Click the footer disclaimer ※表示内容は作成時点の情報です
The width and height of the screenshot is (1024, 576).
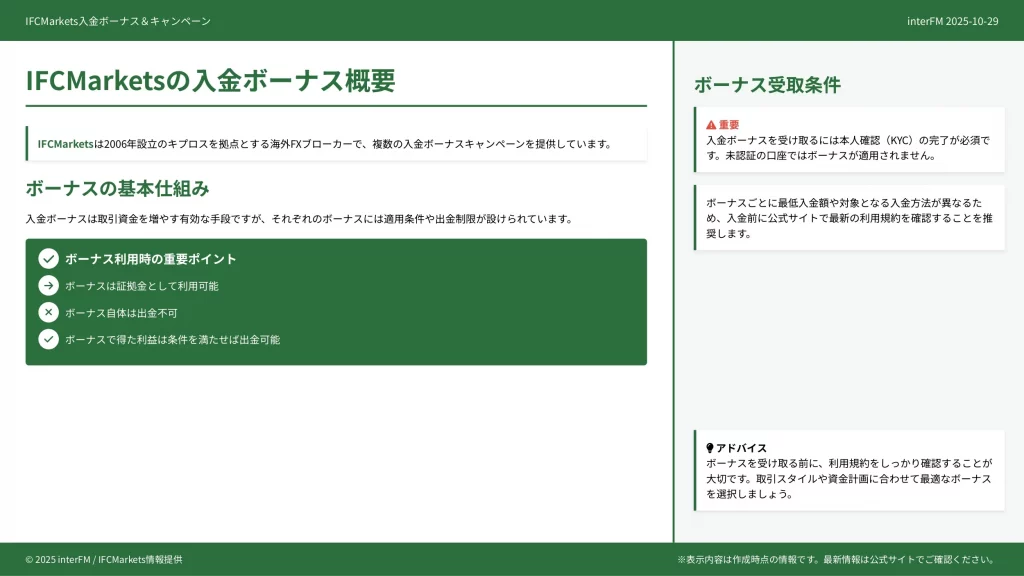(x=837, y=560)
